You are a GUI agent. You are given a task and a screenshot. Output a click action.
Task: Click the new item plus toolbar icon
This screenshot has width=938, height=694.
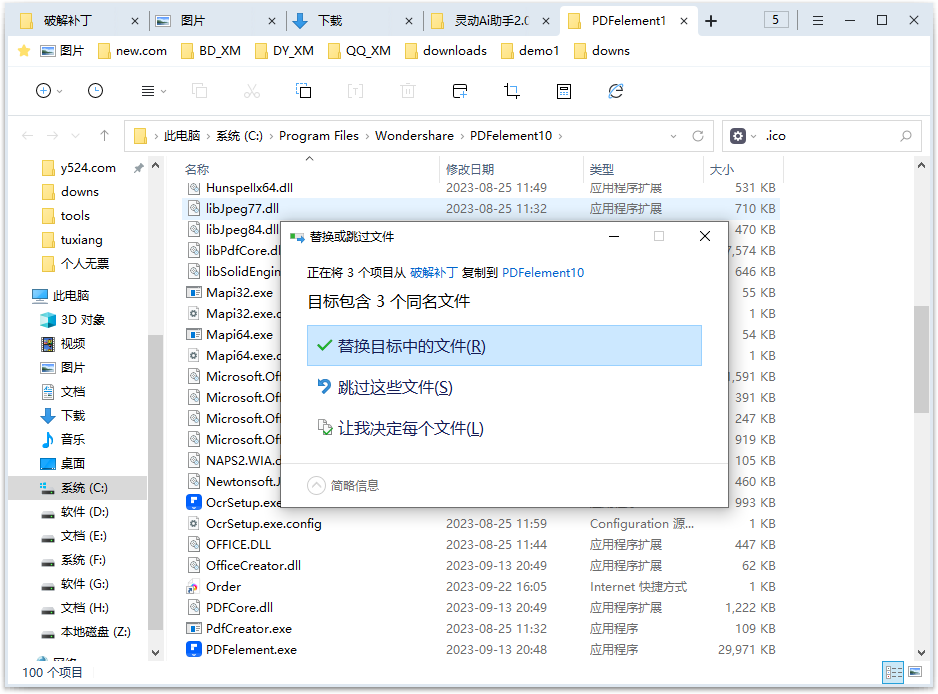pyautogui.click(x=44, y=91)
